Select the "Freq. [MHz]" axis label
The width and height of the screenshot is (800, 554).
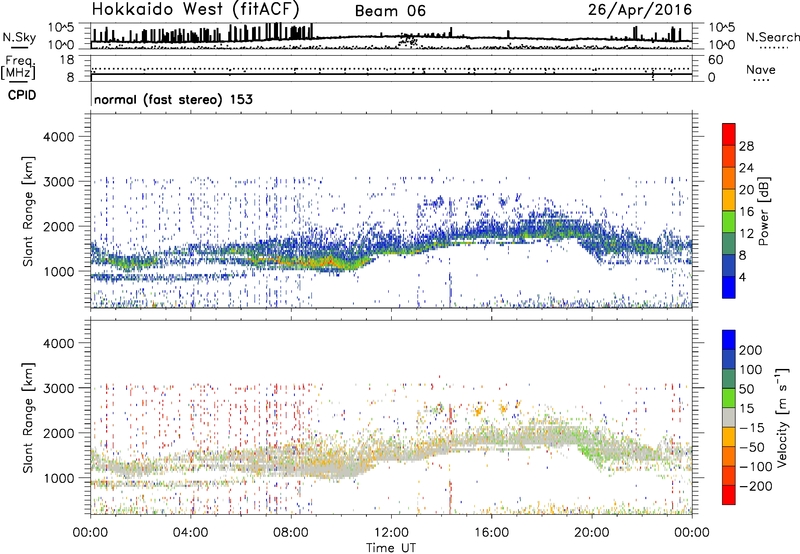point(18,68)
